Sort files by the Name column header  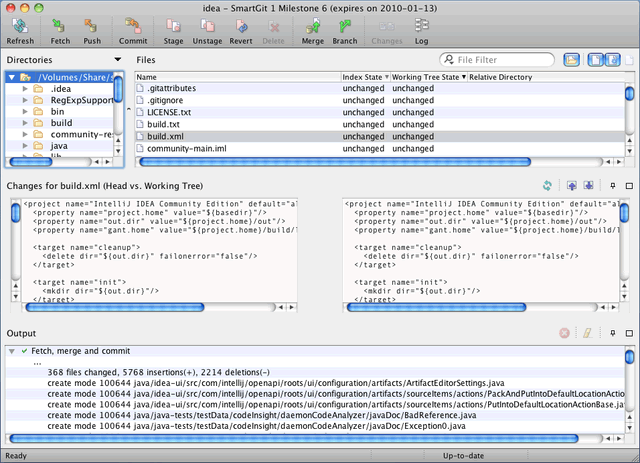(x=146, y=77)
